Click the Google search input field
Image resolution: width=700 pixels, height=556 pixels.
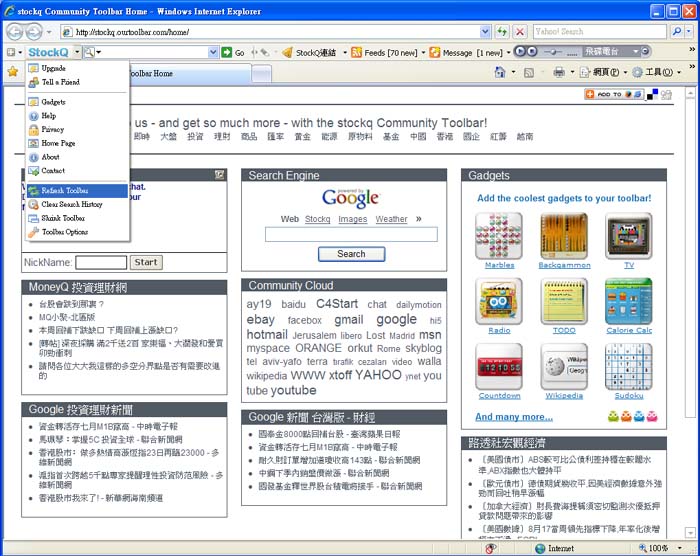tap(351, 234)
